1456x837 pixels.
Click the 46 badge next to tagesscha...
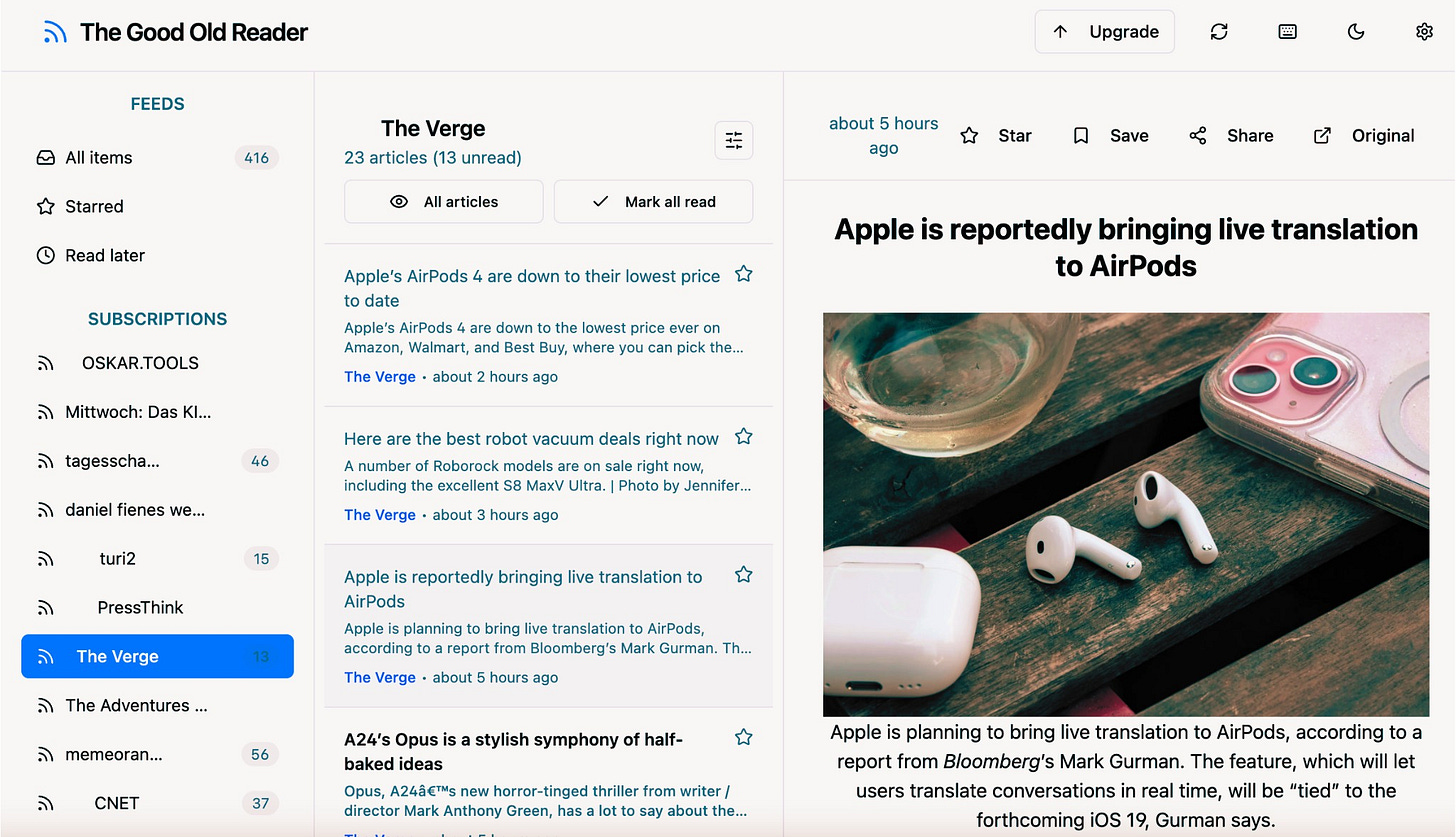(x=260, y=461)
